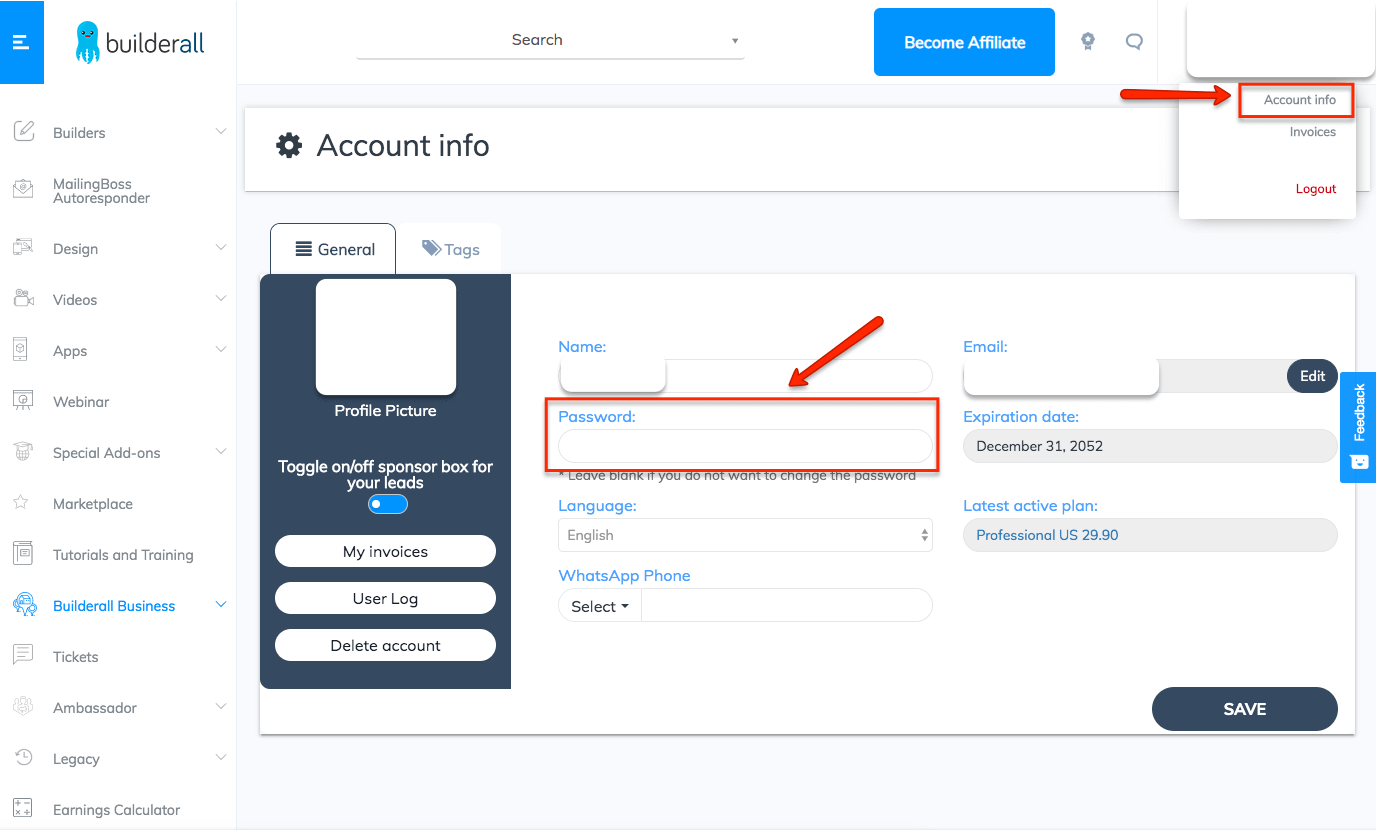
Task: Open the Search dropdown box
Action: coord(550,41)
